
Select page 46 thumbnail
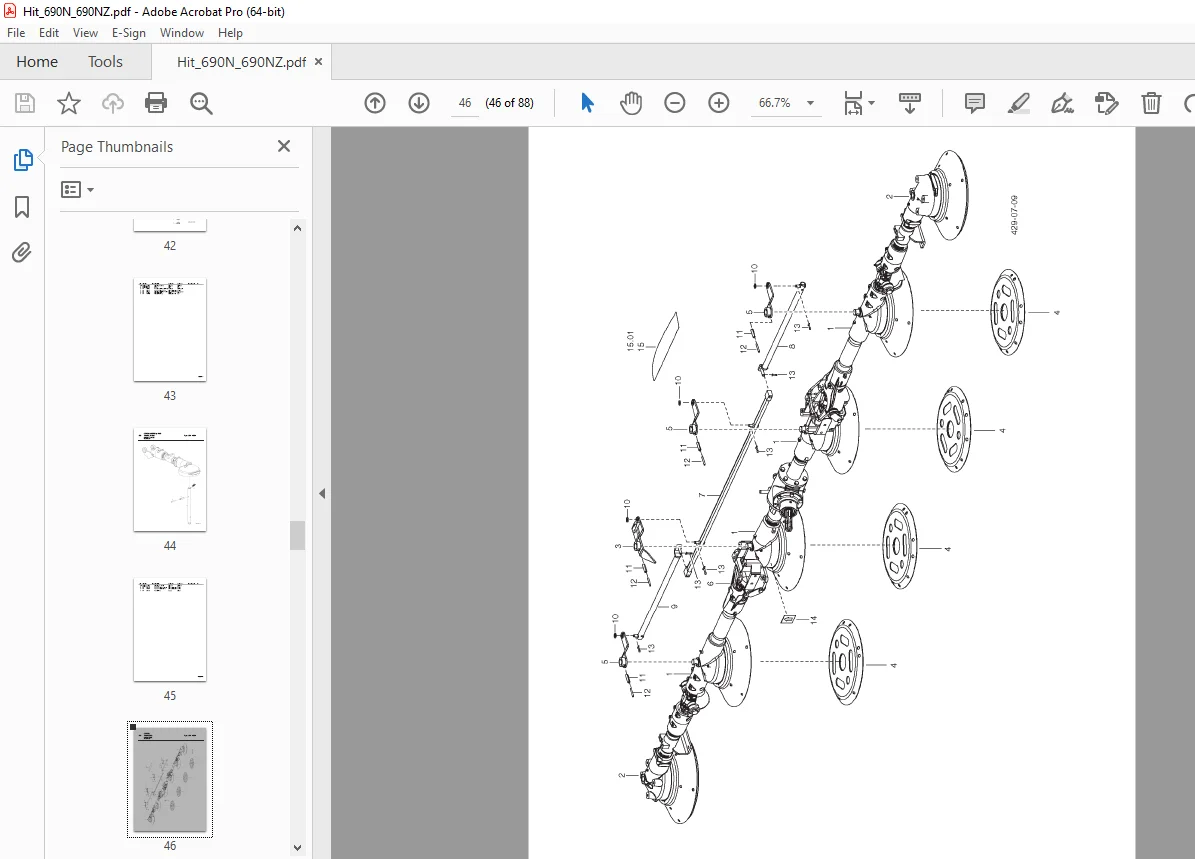click(x=170, y=779)
